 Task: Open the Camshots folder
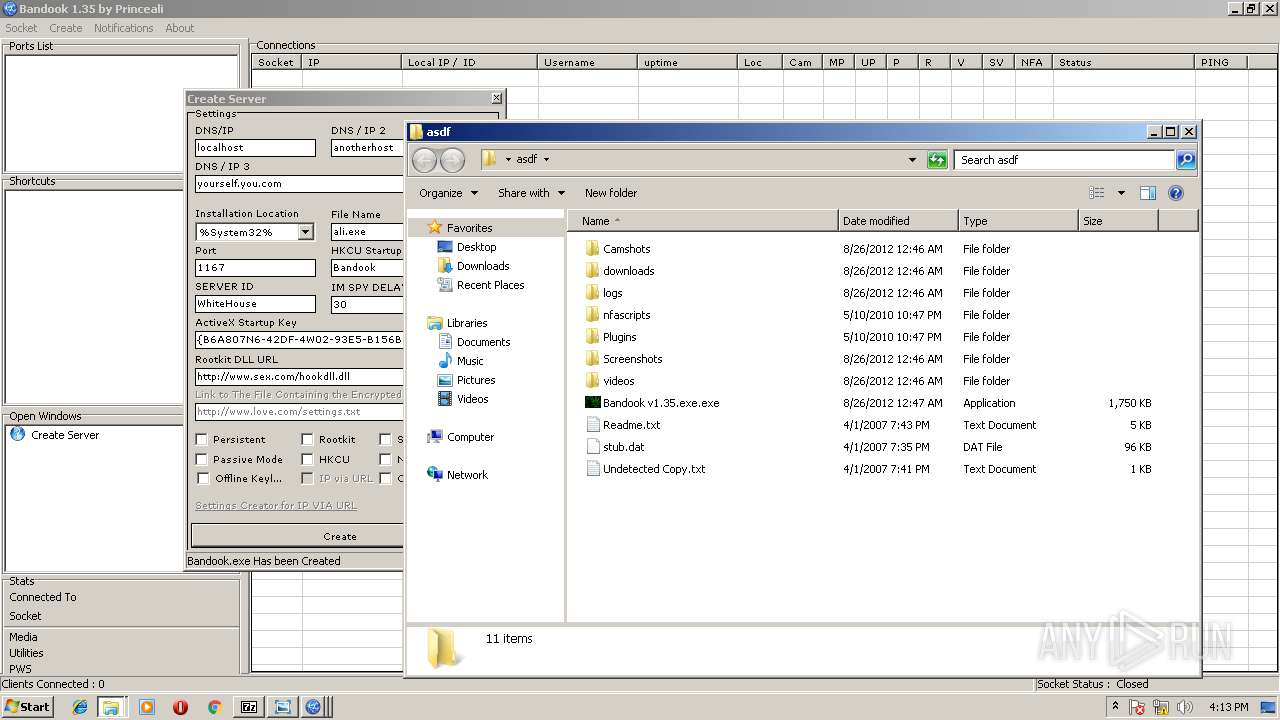click(626, 249)
